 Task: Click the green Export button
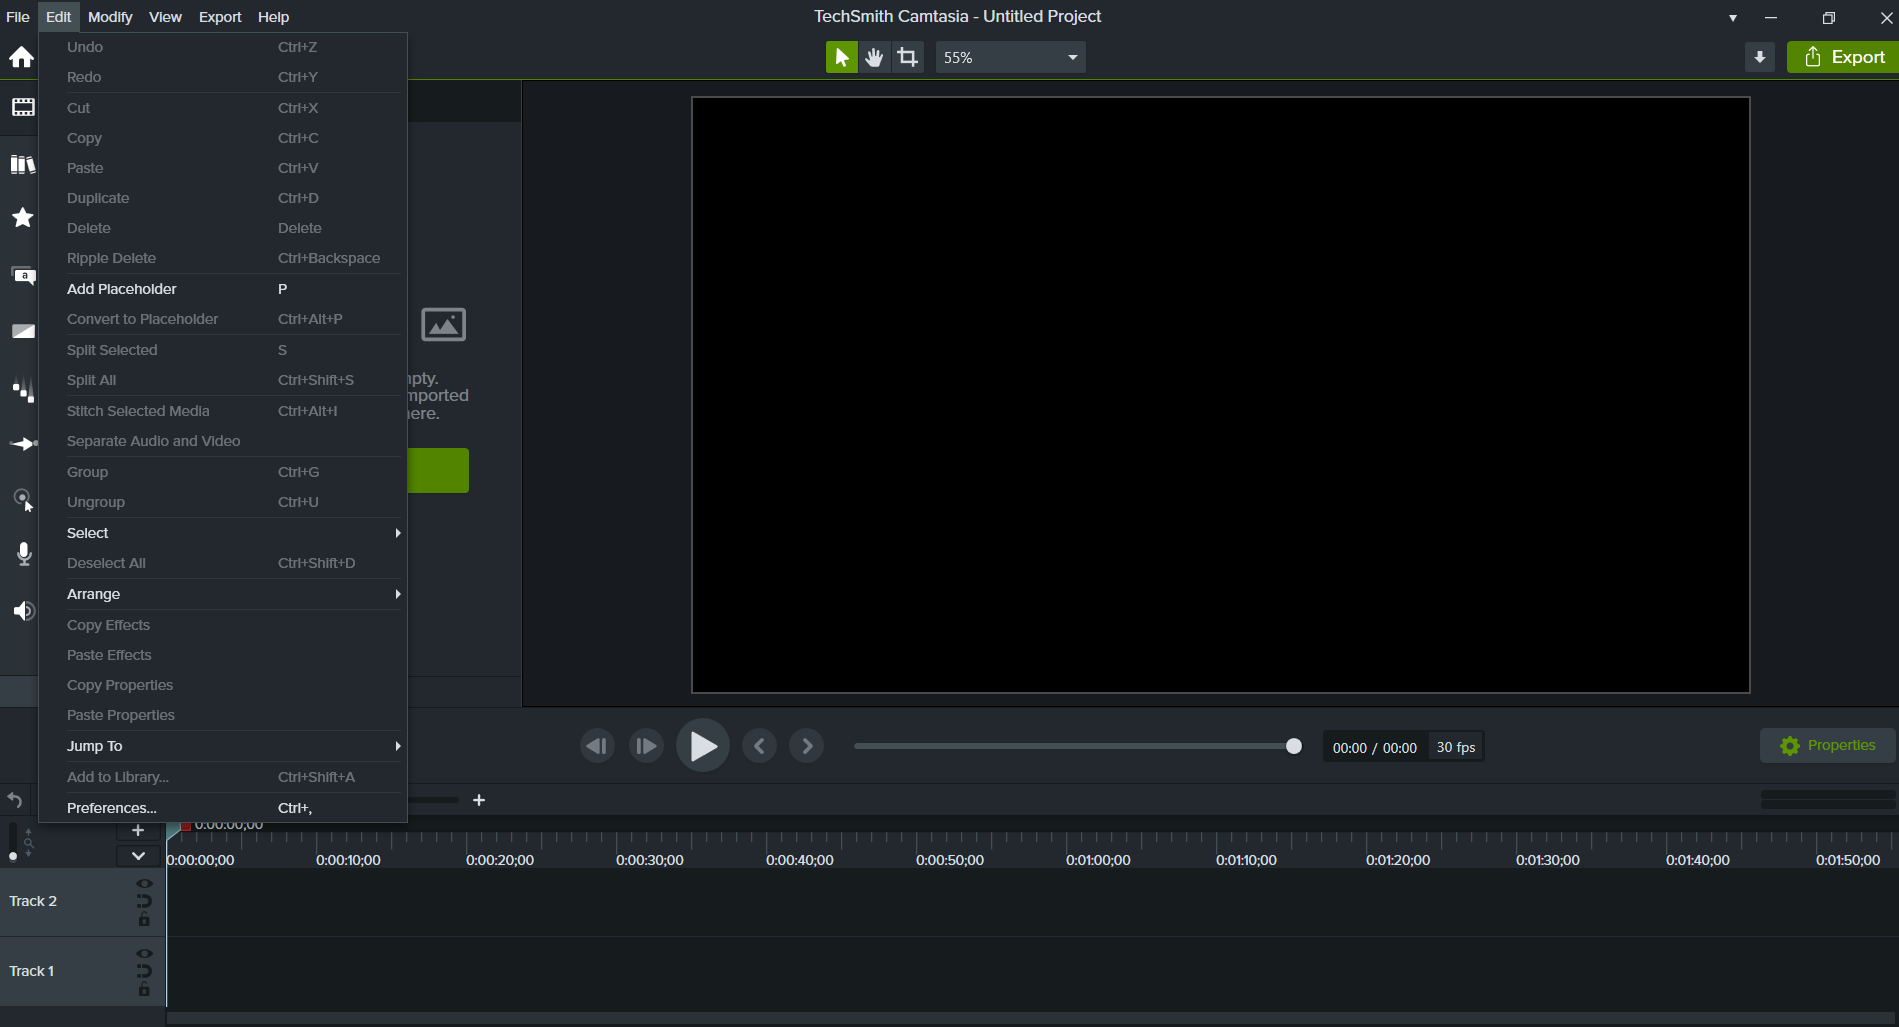pyautogui.click(x=1844, y=57)
